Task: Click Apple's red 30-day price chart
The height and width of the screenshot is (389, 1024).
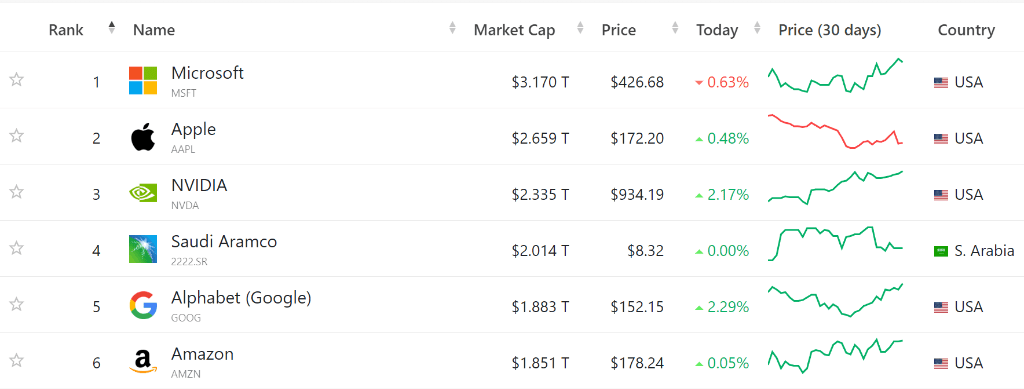Action: pyautogui.click(x=835, y=131)
